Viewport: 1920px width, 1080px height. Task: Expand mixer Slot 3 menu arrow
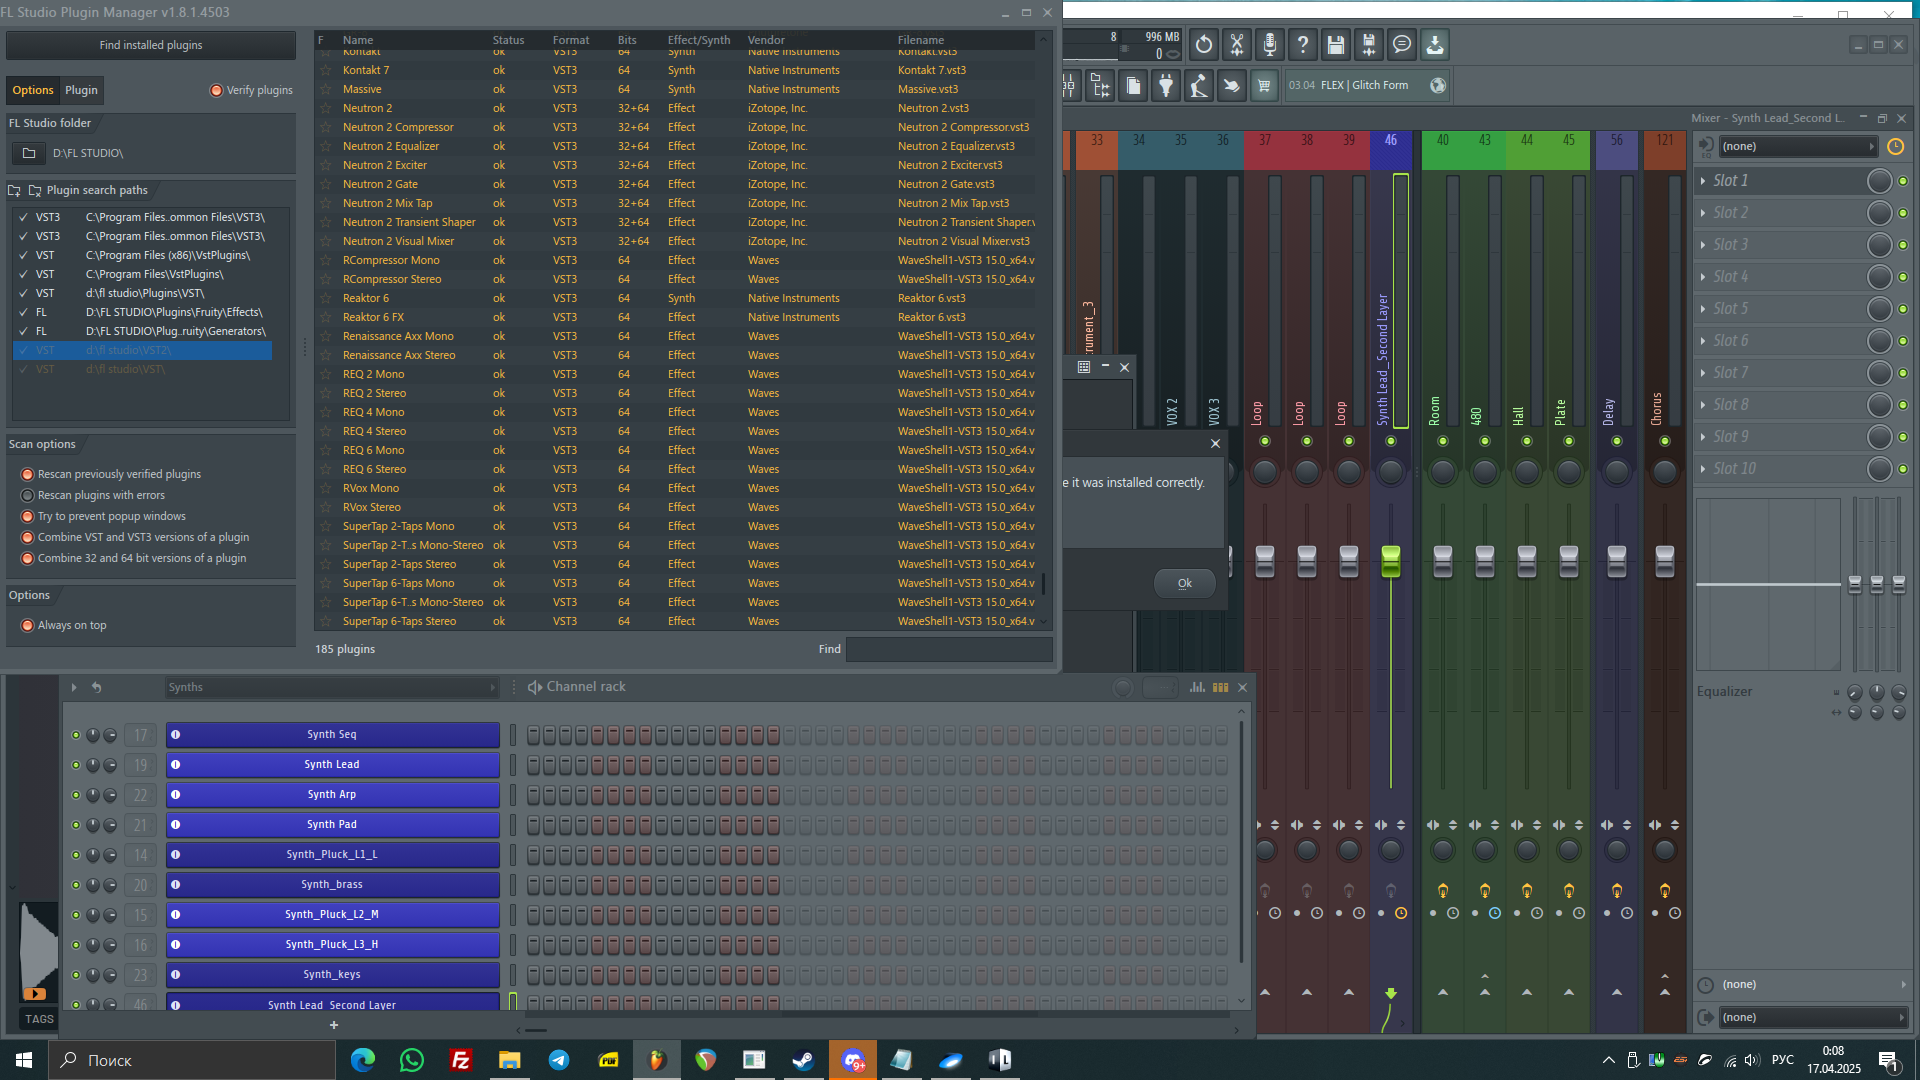pos(1703,245)
